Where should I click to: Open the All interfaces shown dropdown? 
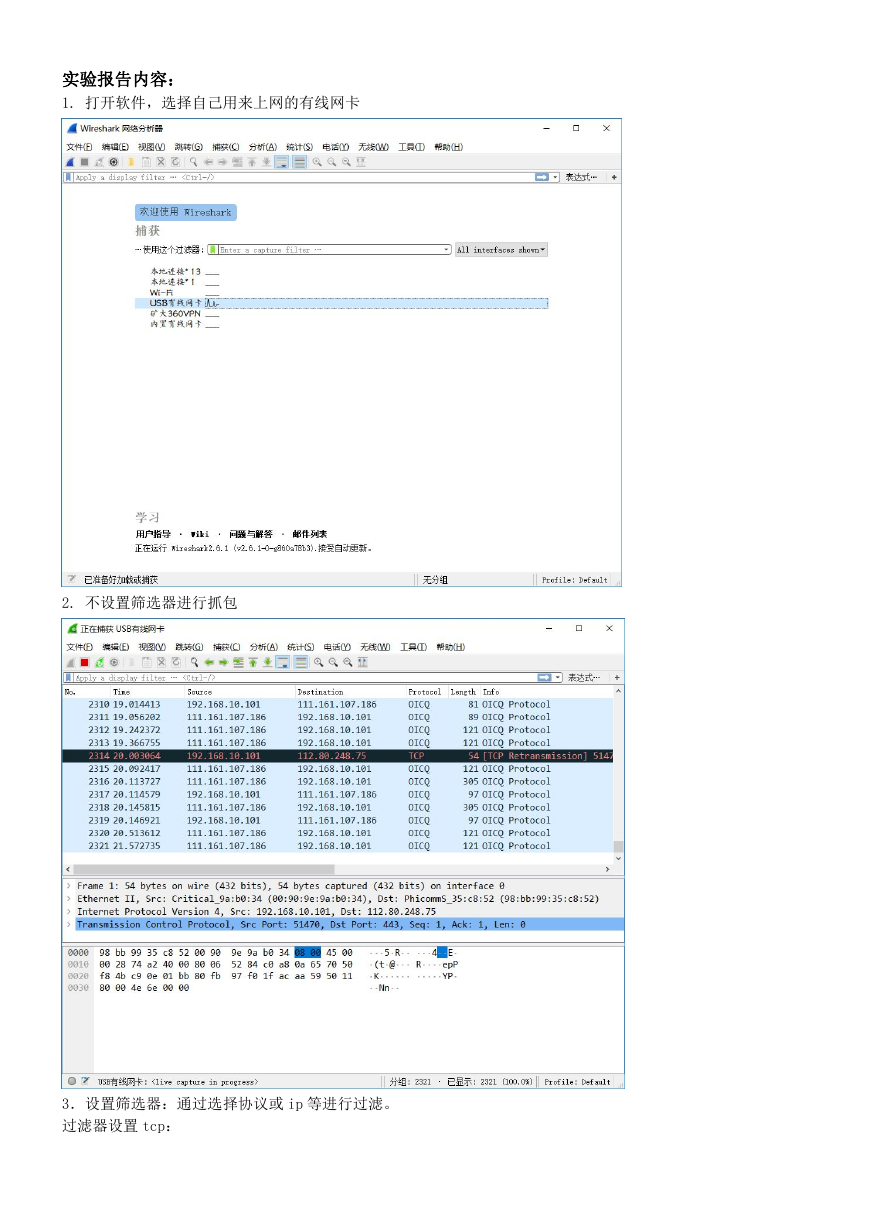click(x=501, y=250)
